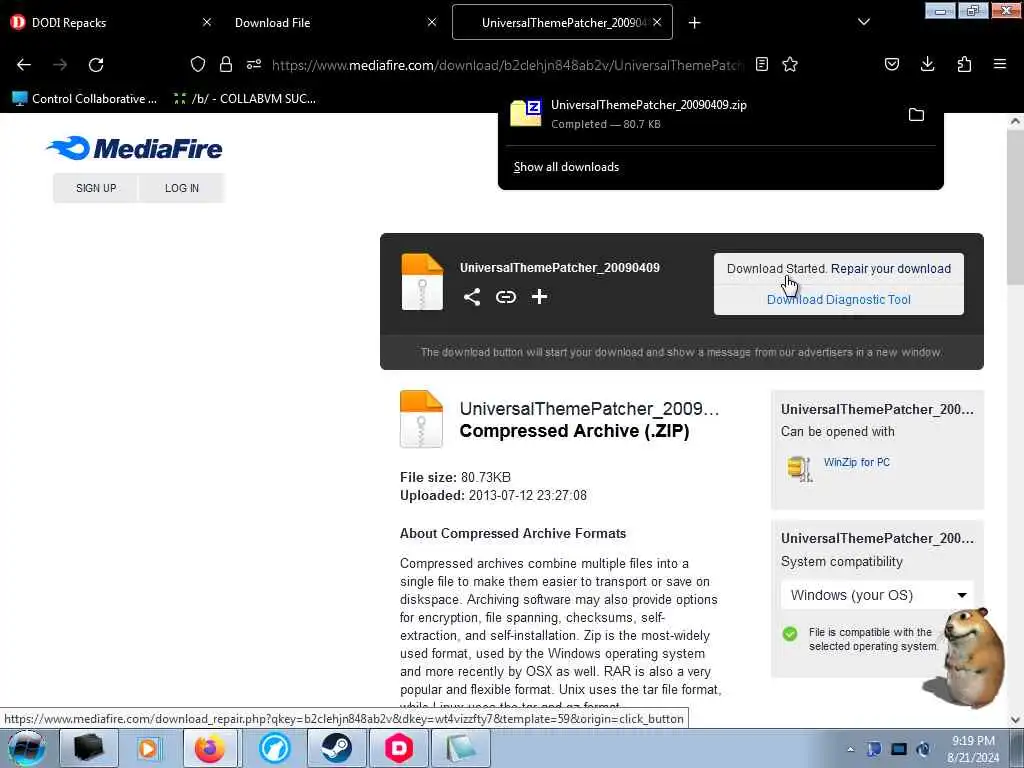The height and width of the screenshot is (768, 1024).
Task: Open the blue circular taskbar app icon
Action: pyautogui.click(x=274, y=748)
